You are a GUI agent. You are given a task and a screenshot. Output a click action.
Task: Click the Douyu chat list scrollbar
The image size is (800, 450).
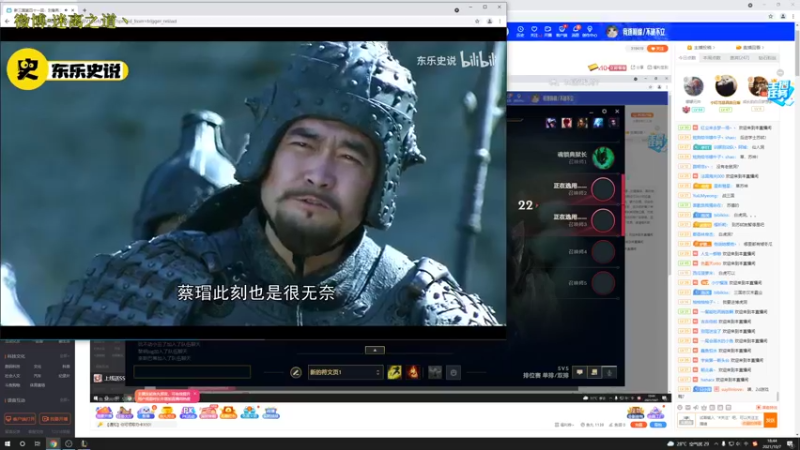pos(778,396)
